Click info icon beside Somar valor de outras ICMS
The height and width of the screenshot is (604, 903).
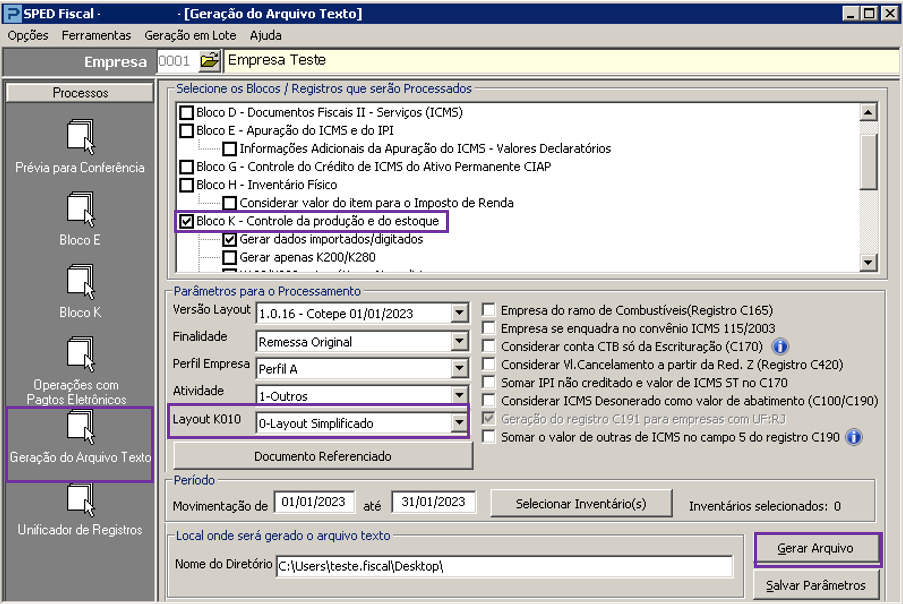(853, 438)
